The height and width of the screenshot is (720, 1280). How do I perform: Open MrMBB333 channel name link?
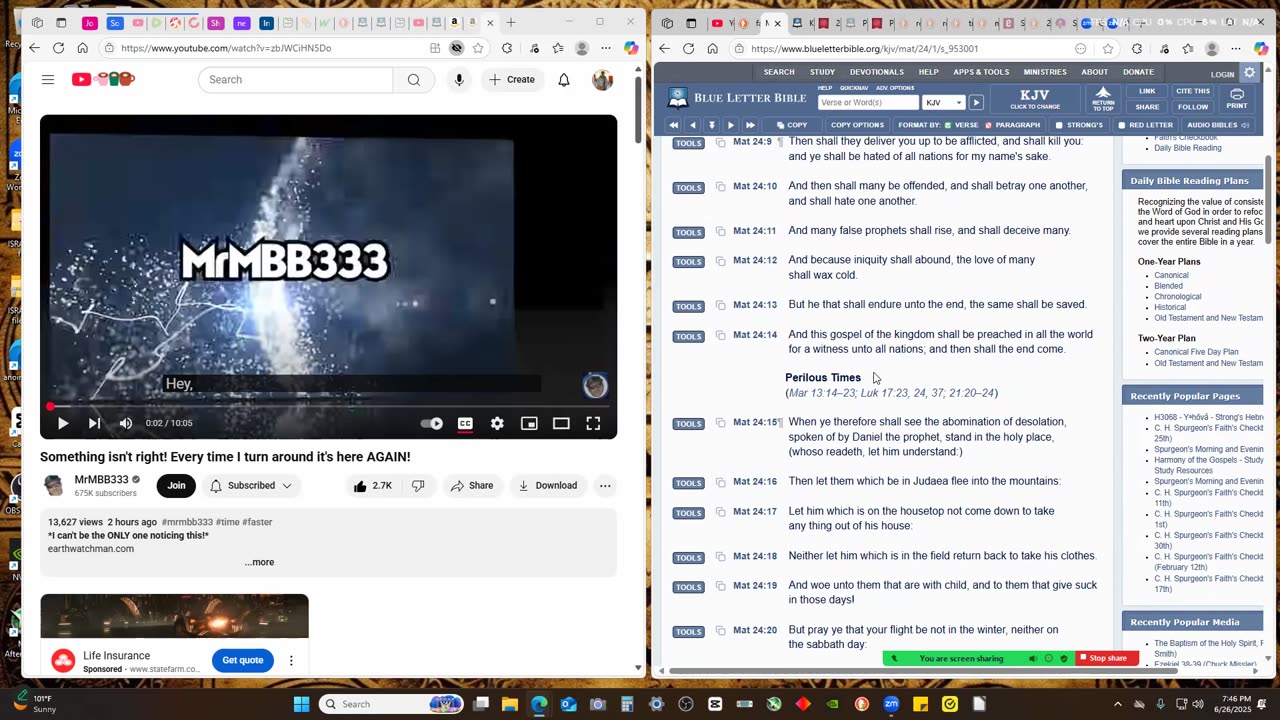coord(101,480)
